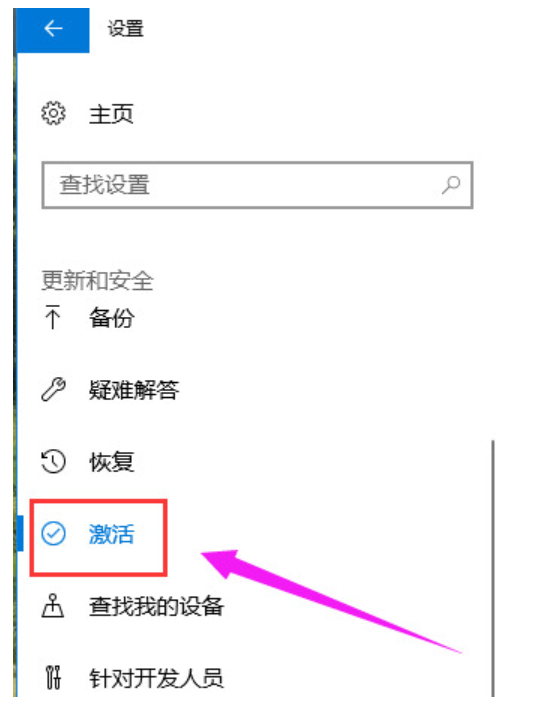Click the 设置 window title text
Screen dimensions: 540x713
pyautogui.click(x=125, y=29)
